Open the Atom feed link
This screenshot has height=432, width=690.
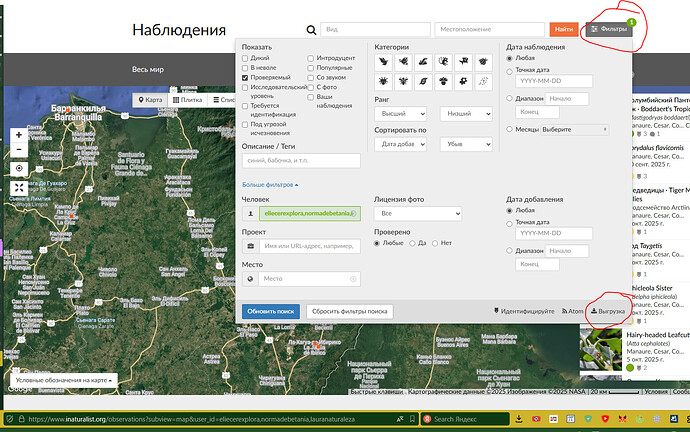click(x=573, y=311)
